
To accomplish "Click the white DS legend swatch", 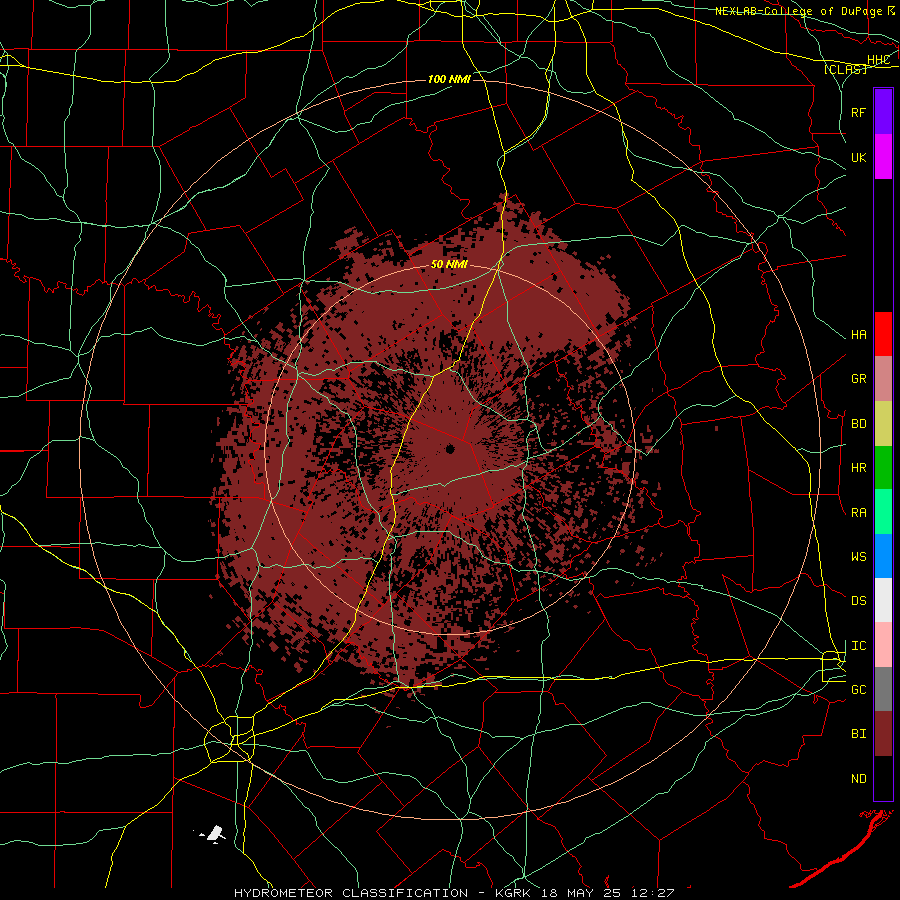I will point(883,600).
